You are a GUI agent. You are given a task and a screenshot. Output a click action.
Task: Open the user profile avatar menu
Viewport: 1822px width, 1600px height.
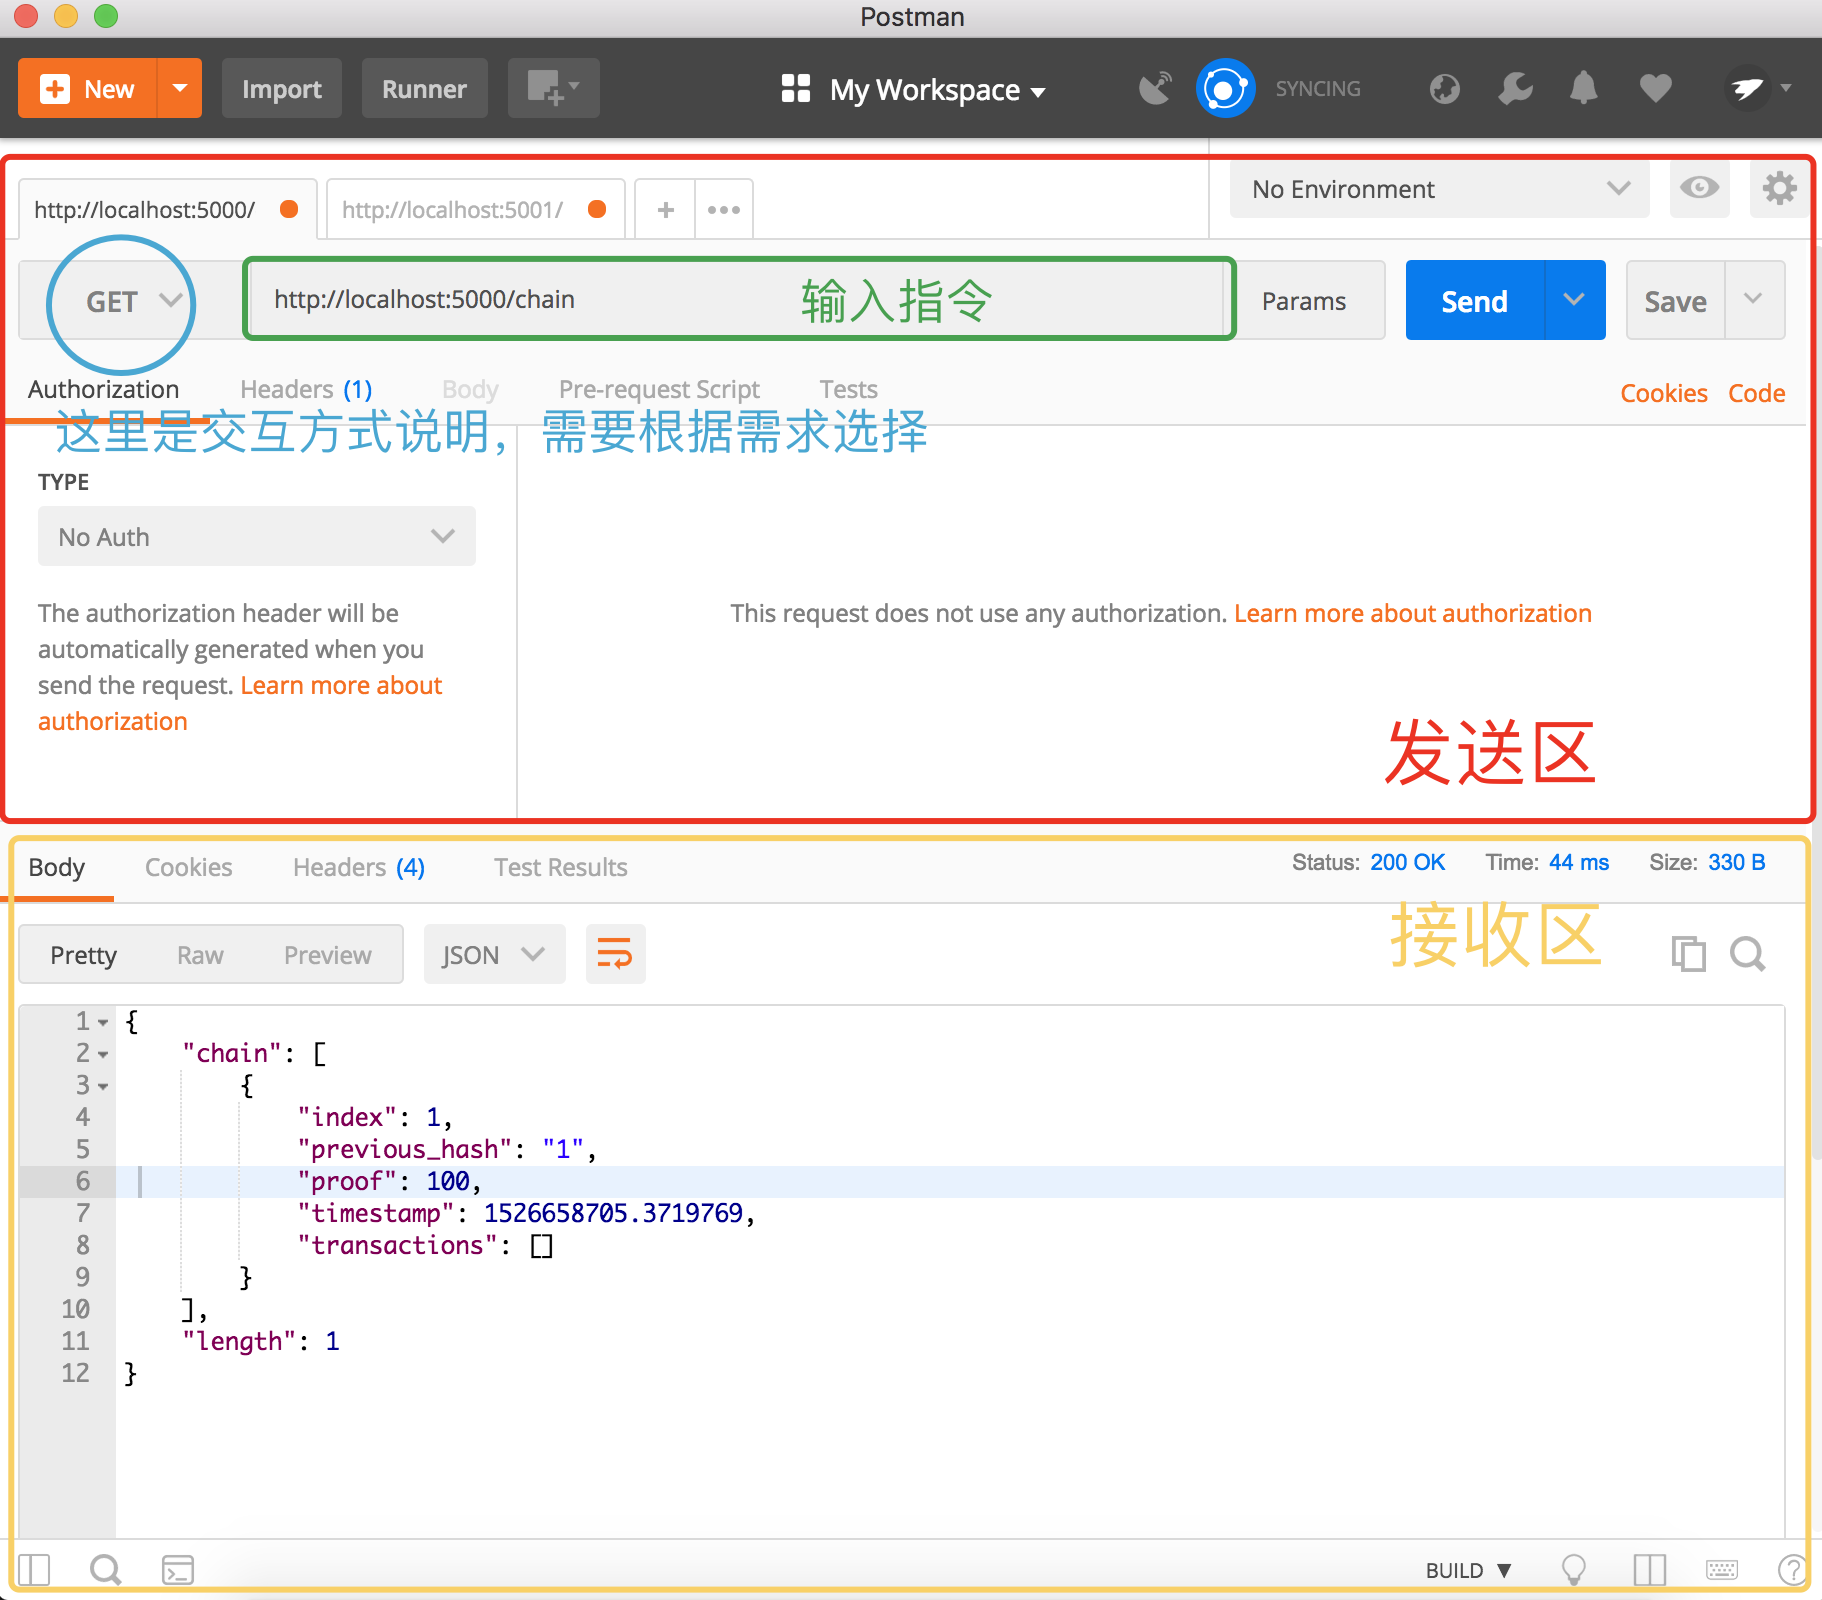coord(1758,89)
